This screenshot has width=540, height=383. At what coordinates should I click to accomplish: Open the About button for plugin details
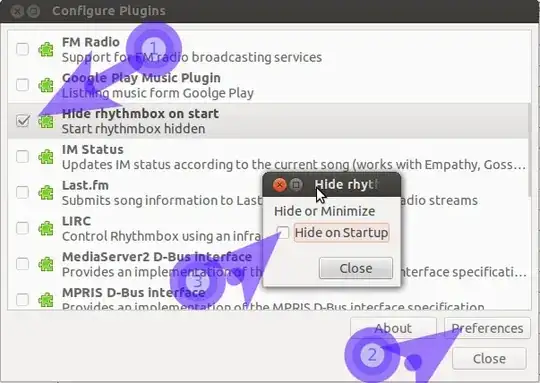coord(393,328)
